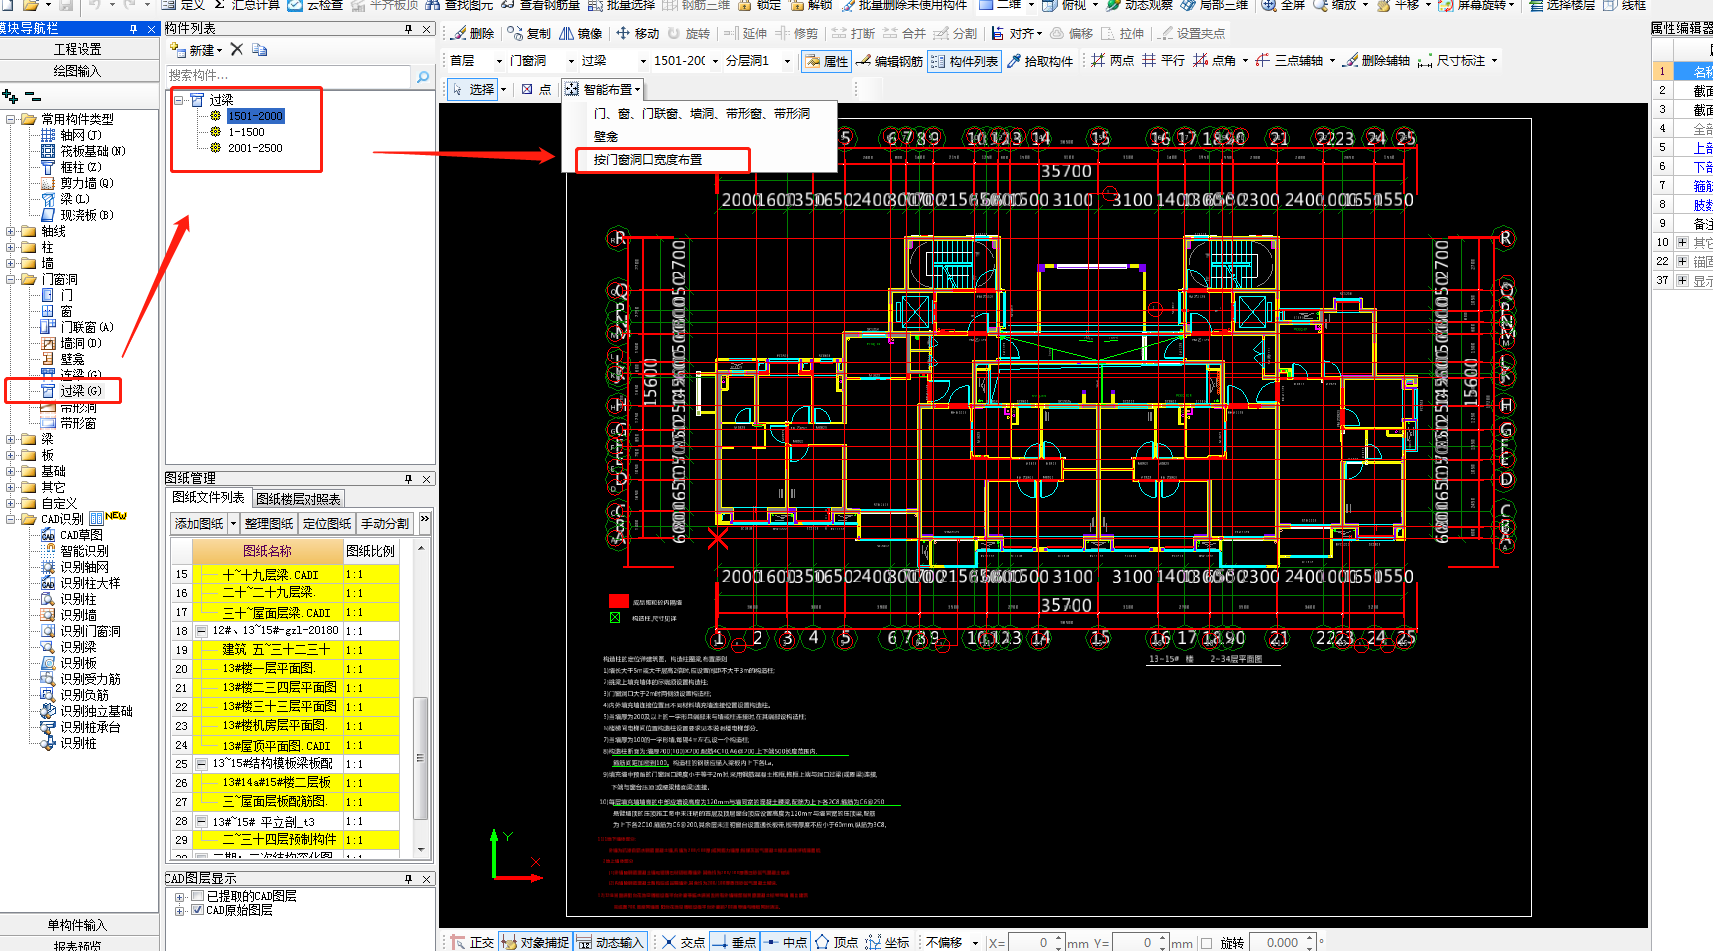
Task: Click the 全屏 (full screen) tool
Action: click(1283, 5)
